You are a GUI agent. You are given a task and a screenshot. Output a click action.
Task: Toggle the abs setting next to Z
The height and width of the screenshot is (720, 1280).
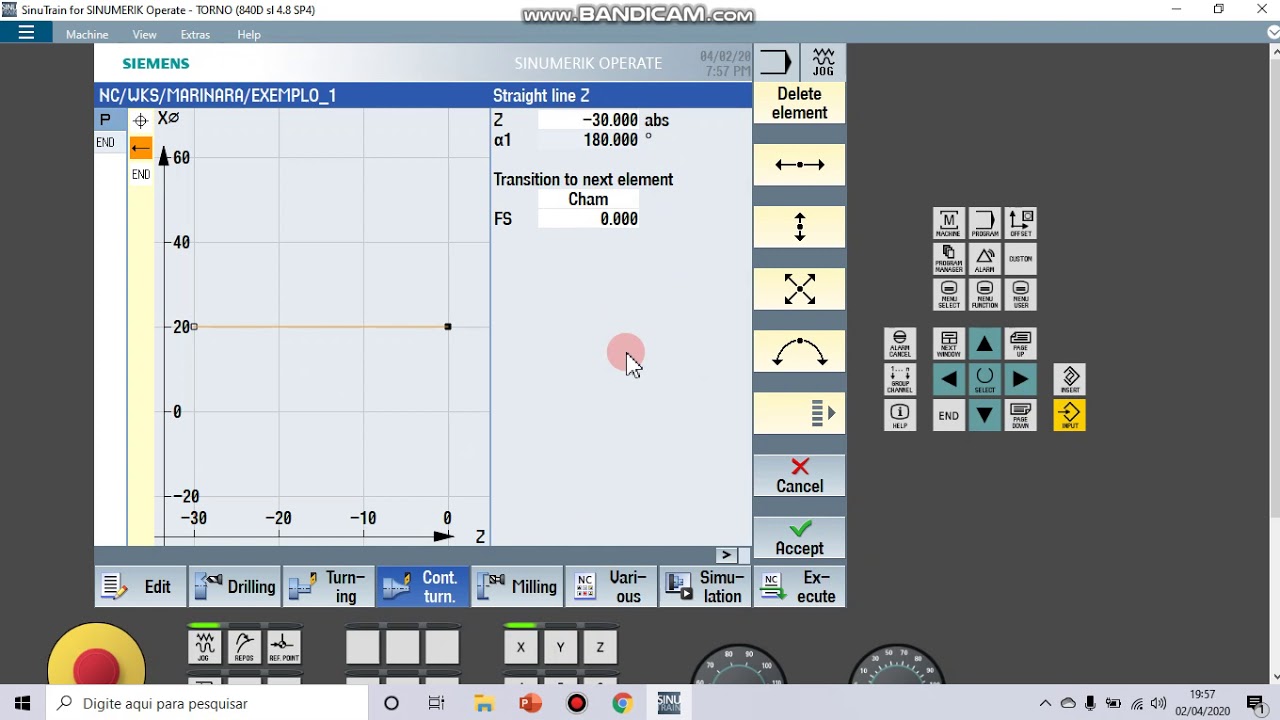656,120
